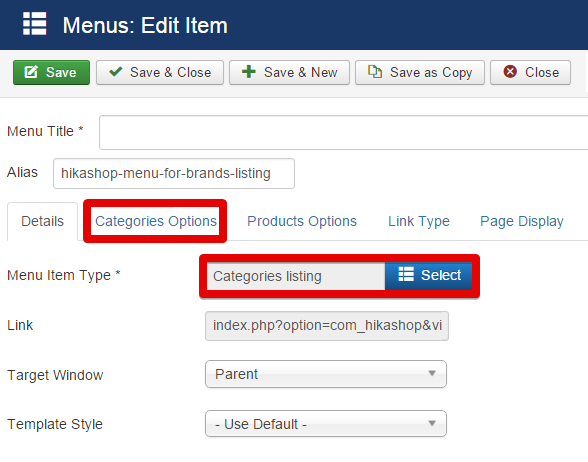This screenshot has width=588, height=462.
Task: Click into the Menu Title field
Action: (344, 132)
